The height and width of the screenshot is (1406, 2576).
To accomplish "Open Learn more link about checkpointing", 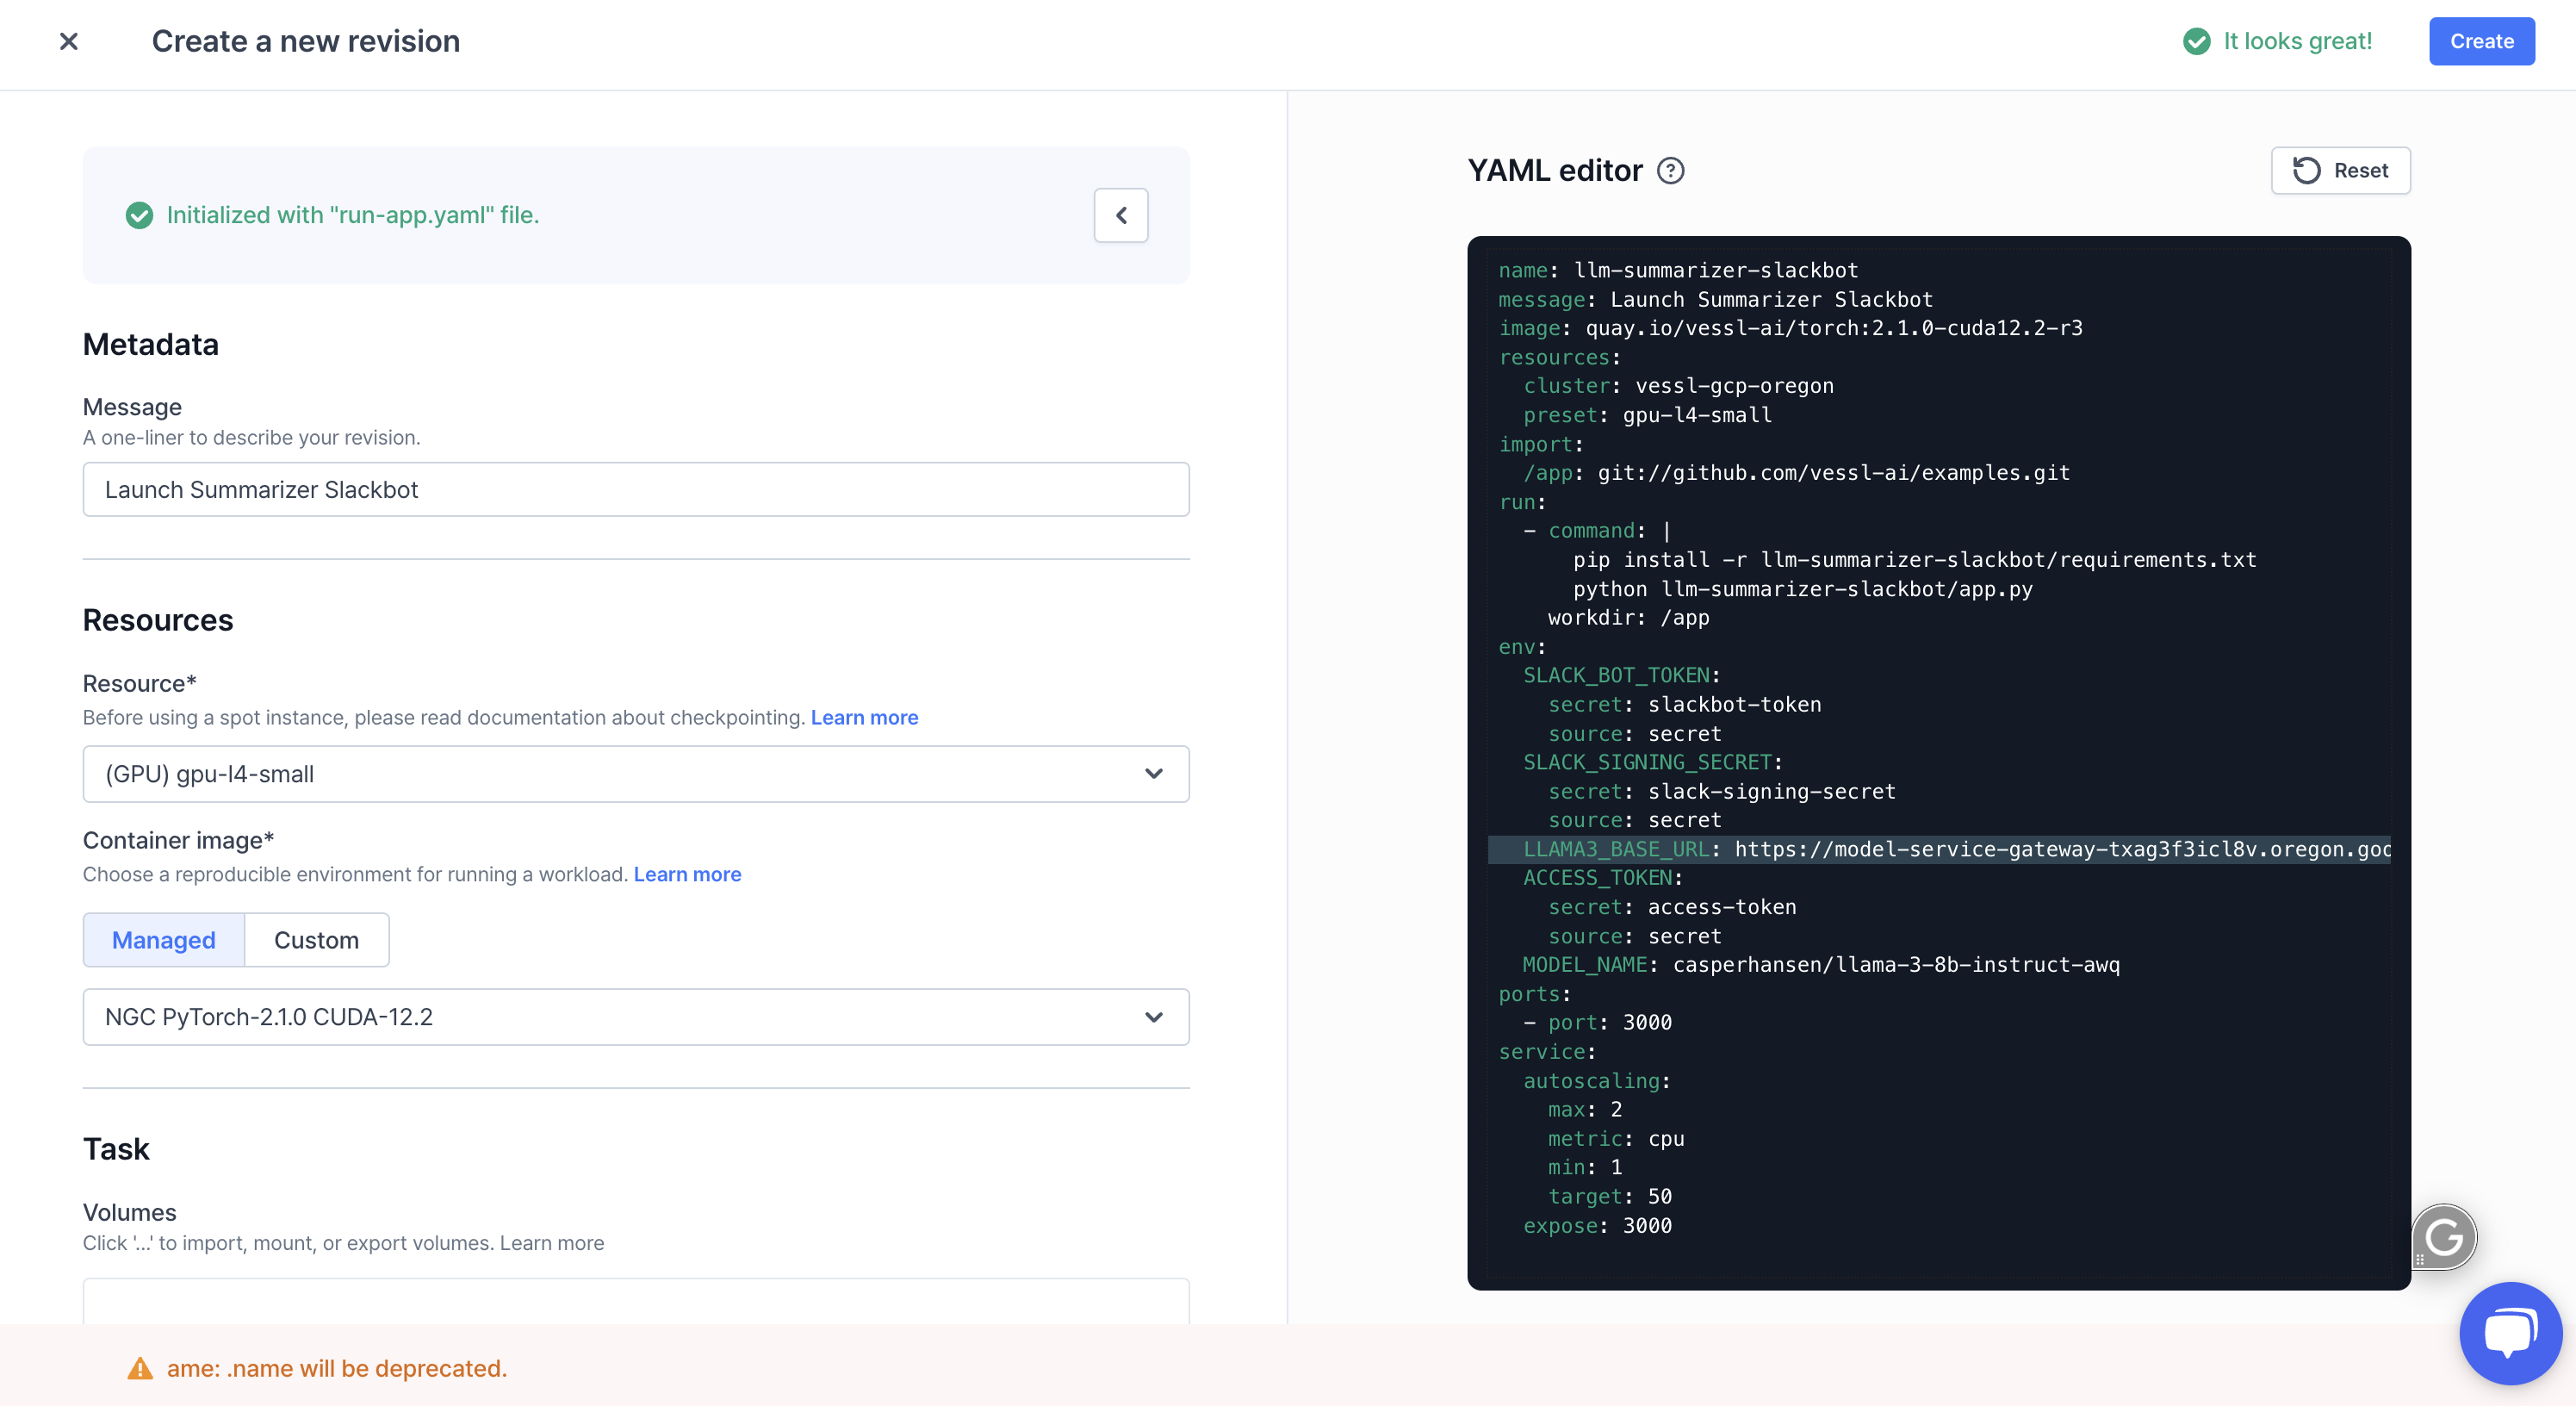I will tap(864, 717).
